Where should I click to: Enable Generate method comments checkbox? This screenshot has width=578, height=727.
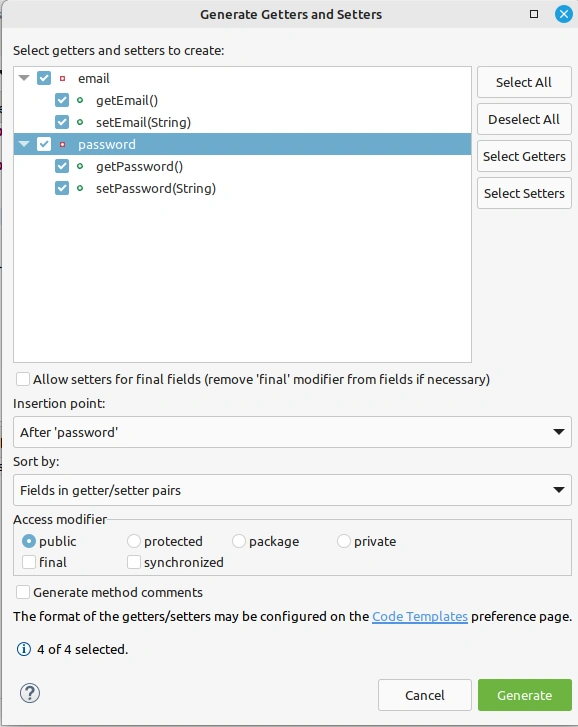pyautogui.click(x=23, y=592)
